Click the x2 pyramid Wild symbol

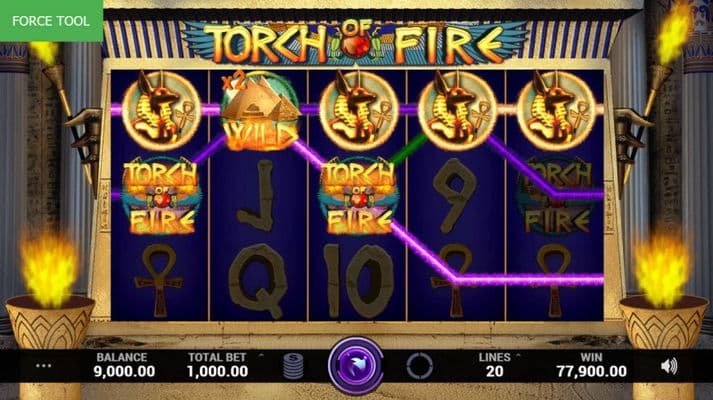(260, 111)
